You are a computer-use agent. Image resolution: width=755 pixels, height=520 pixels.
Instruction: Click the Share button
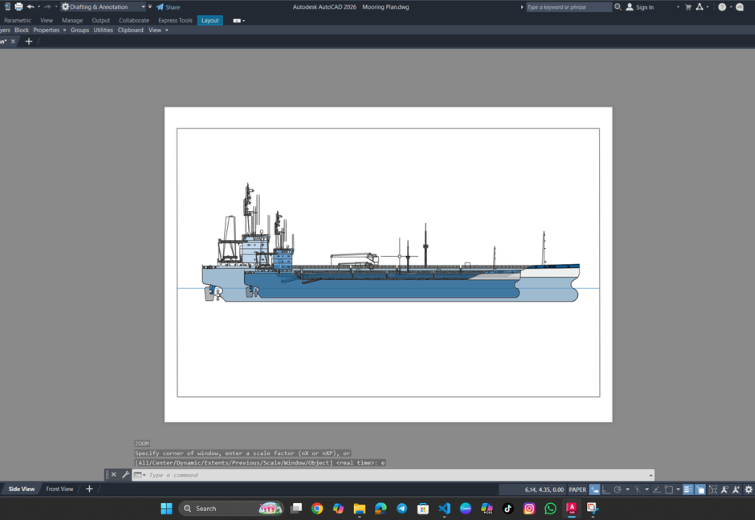[168, 7]
